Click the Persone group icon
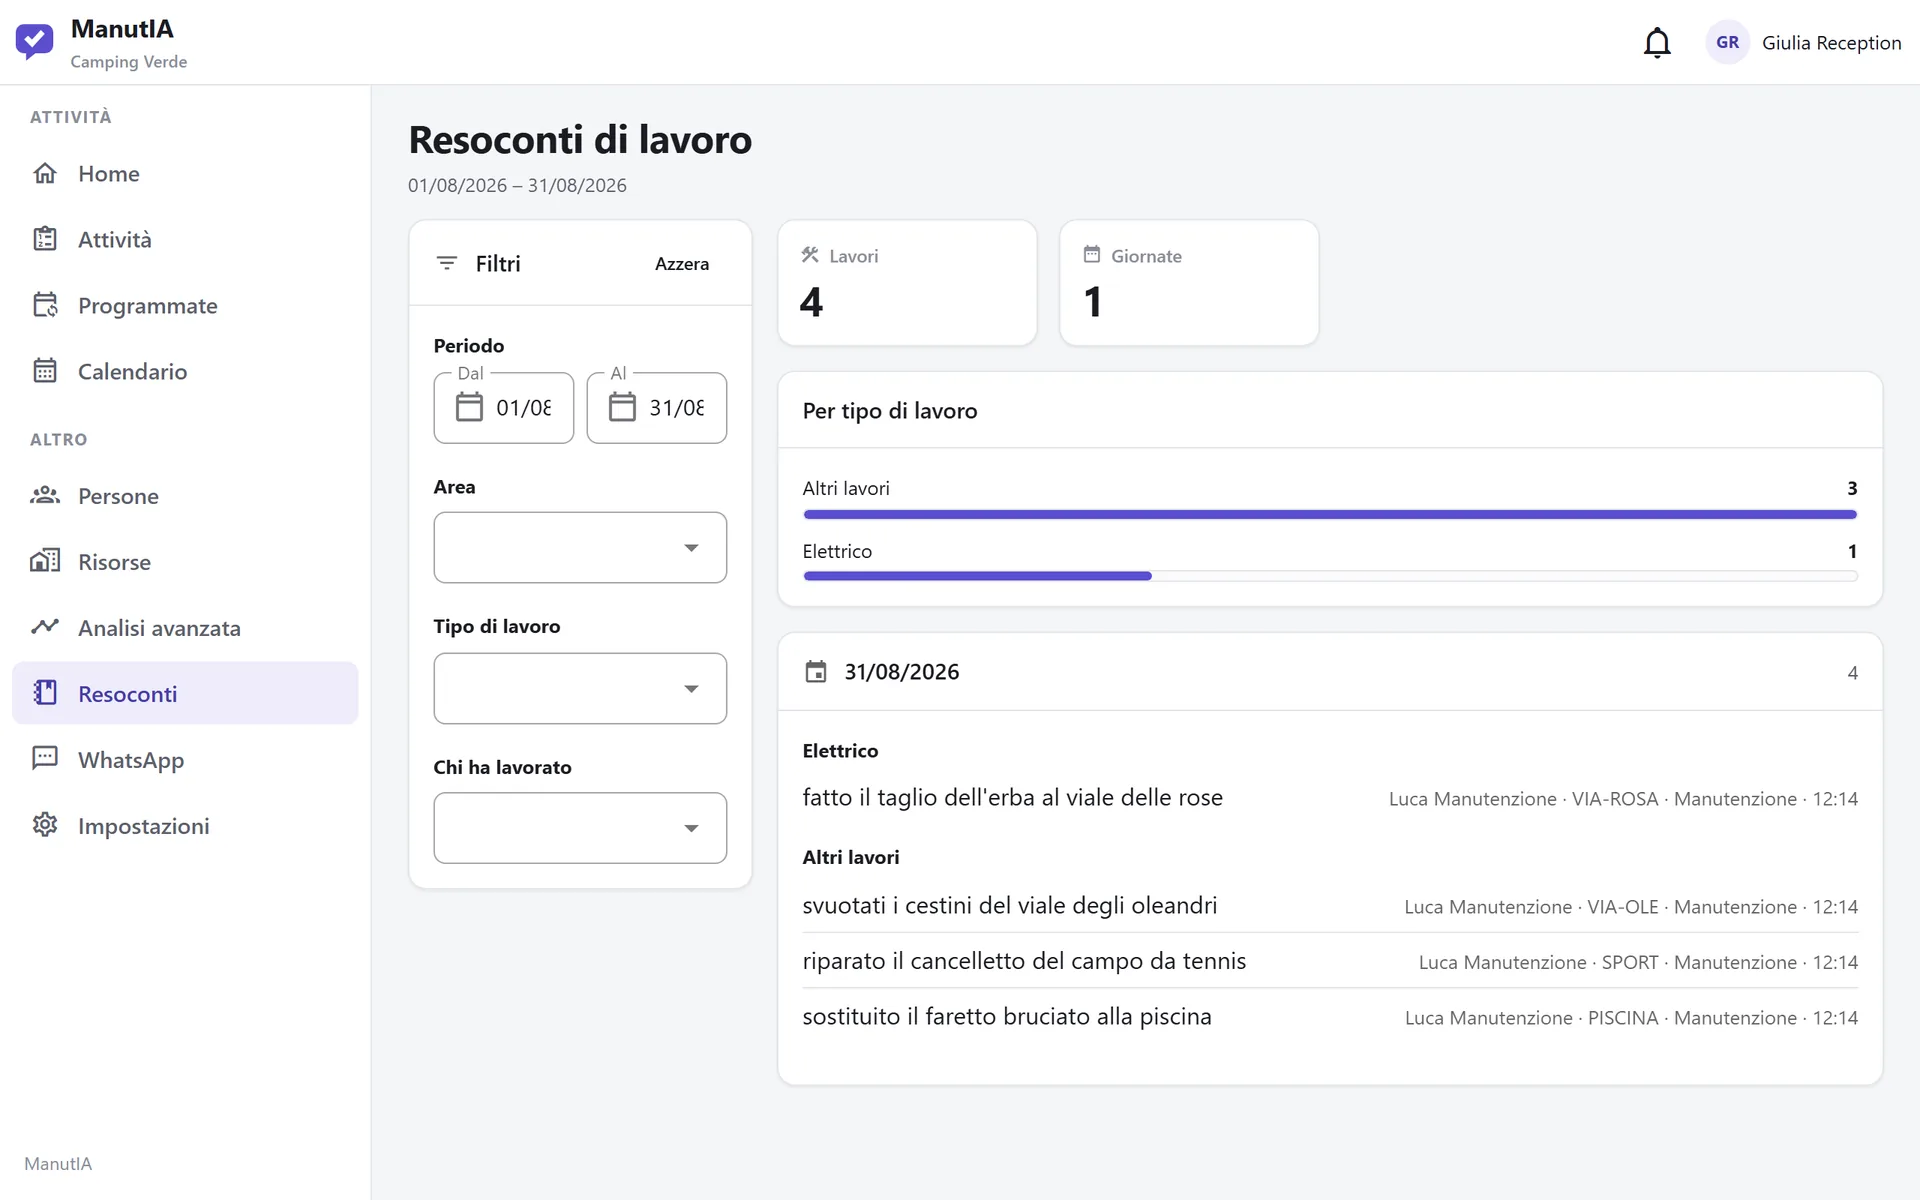The image size is (1920, 1200). (45, 495)
